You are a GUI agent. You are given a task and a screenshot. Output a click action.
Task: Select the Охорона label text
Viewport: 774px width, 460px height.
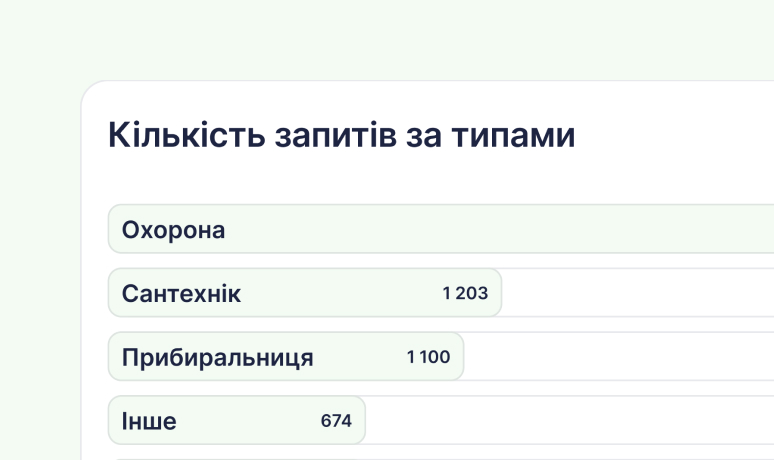(173, 230)
